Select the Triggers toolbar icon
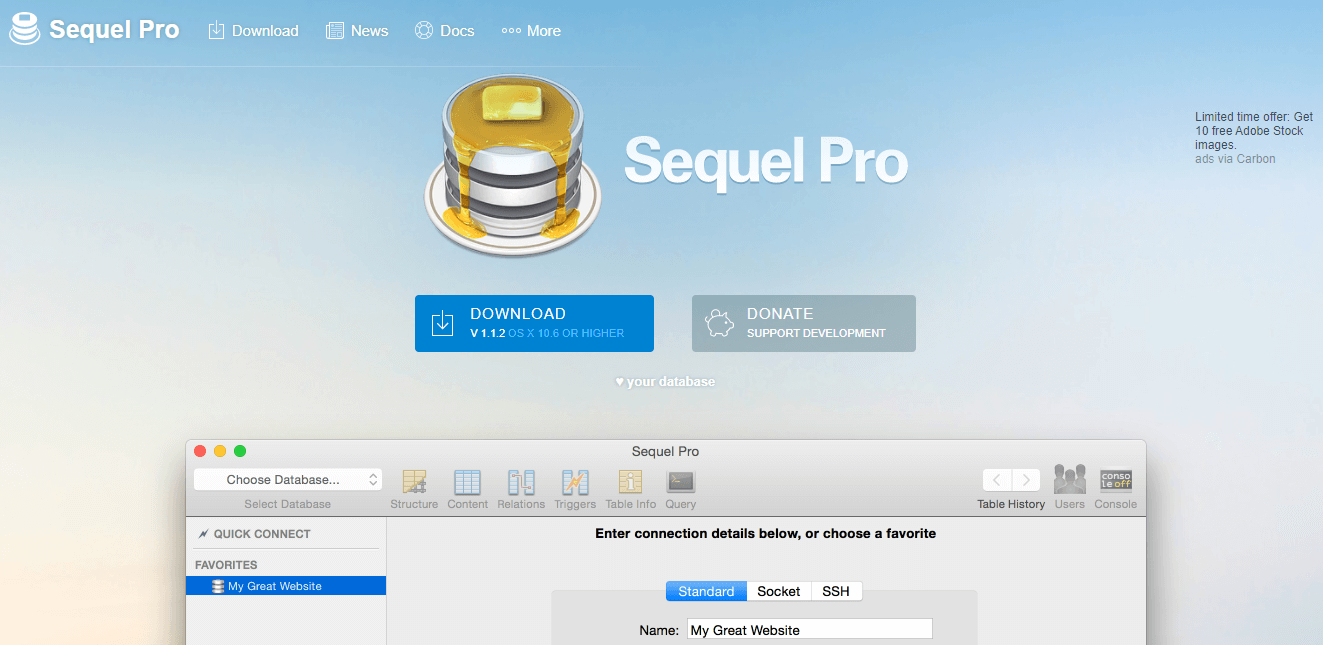 [x=575, y=490]
